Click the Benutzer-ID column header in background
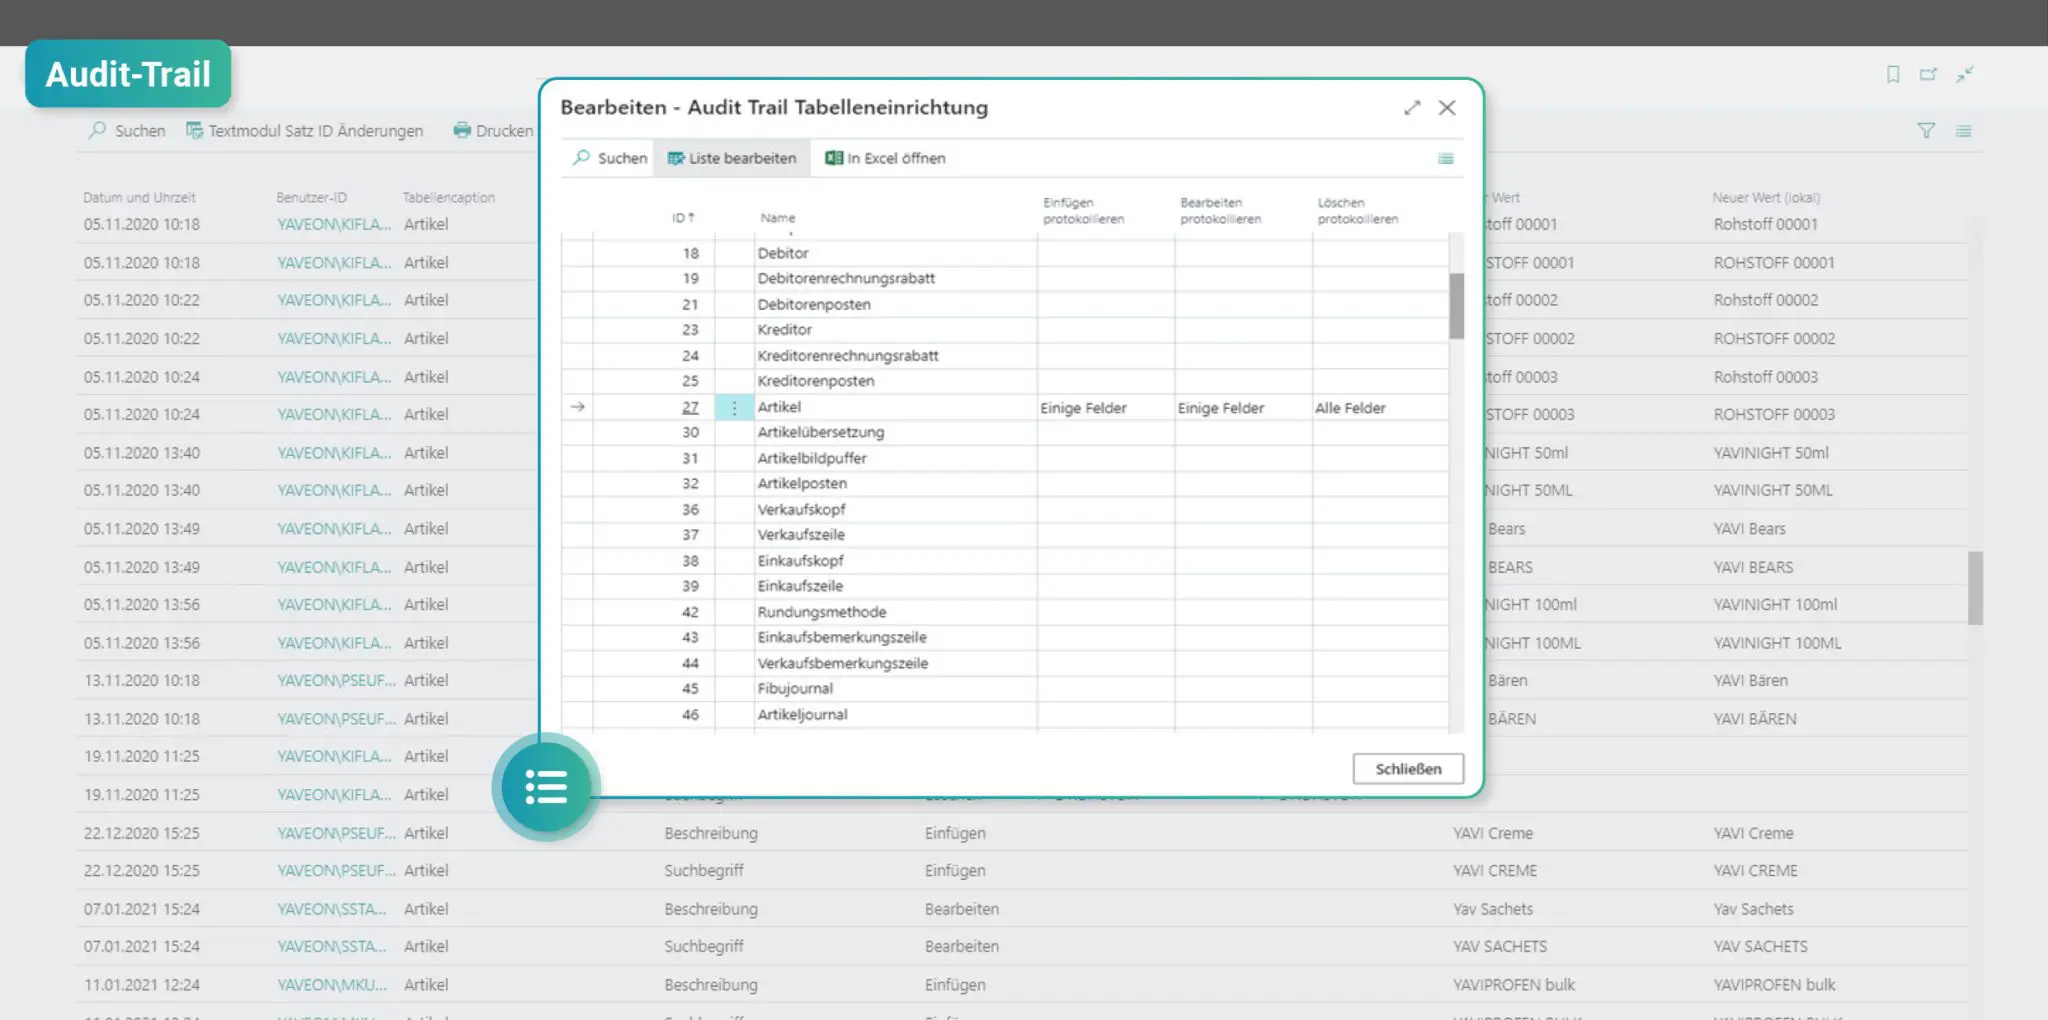 pyautogui.click(x=311, y=198)
